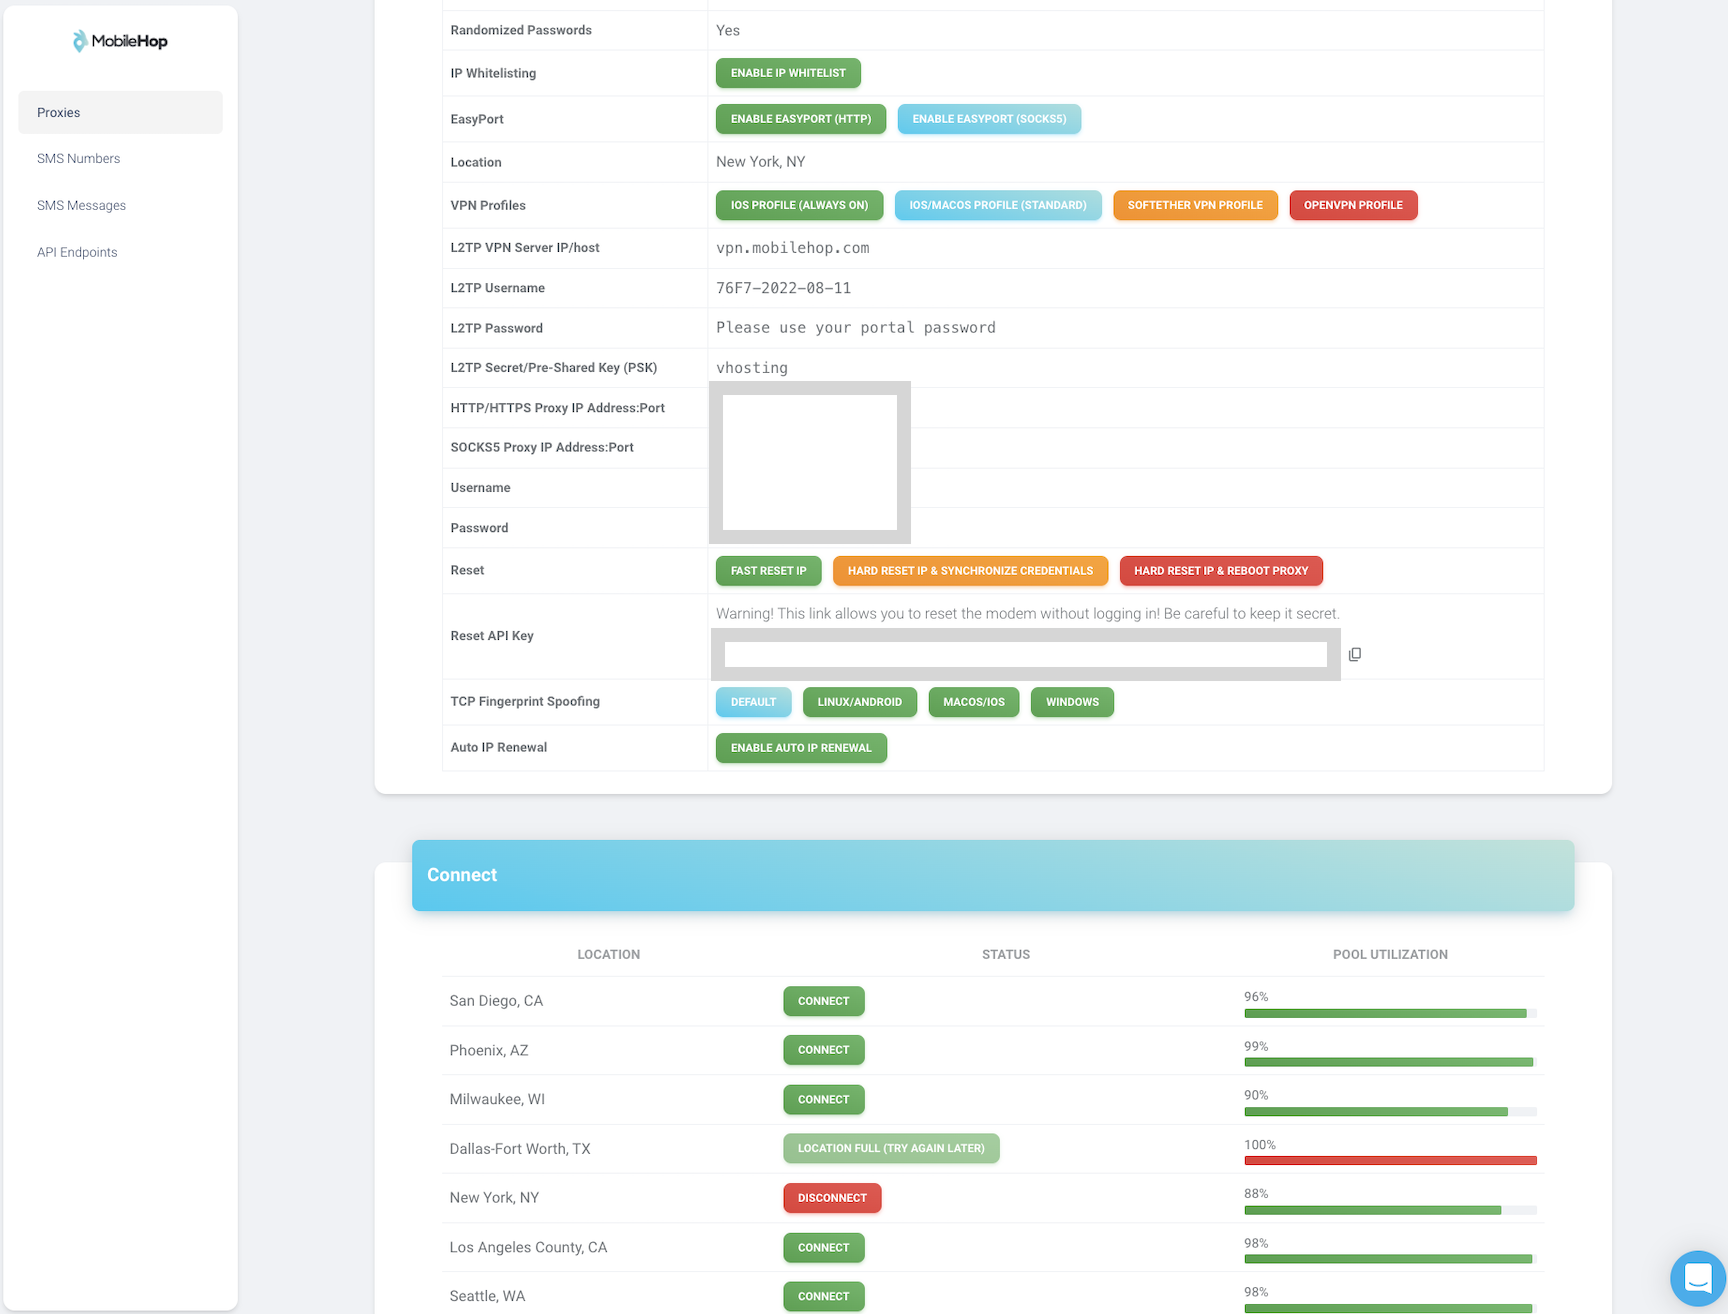Hard Reset IP & Synchronize Credentials

pos(970,571)
